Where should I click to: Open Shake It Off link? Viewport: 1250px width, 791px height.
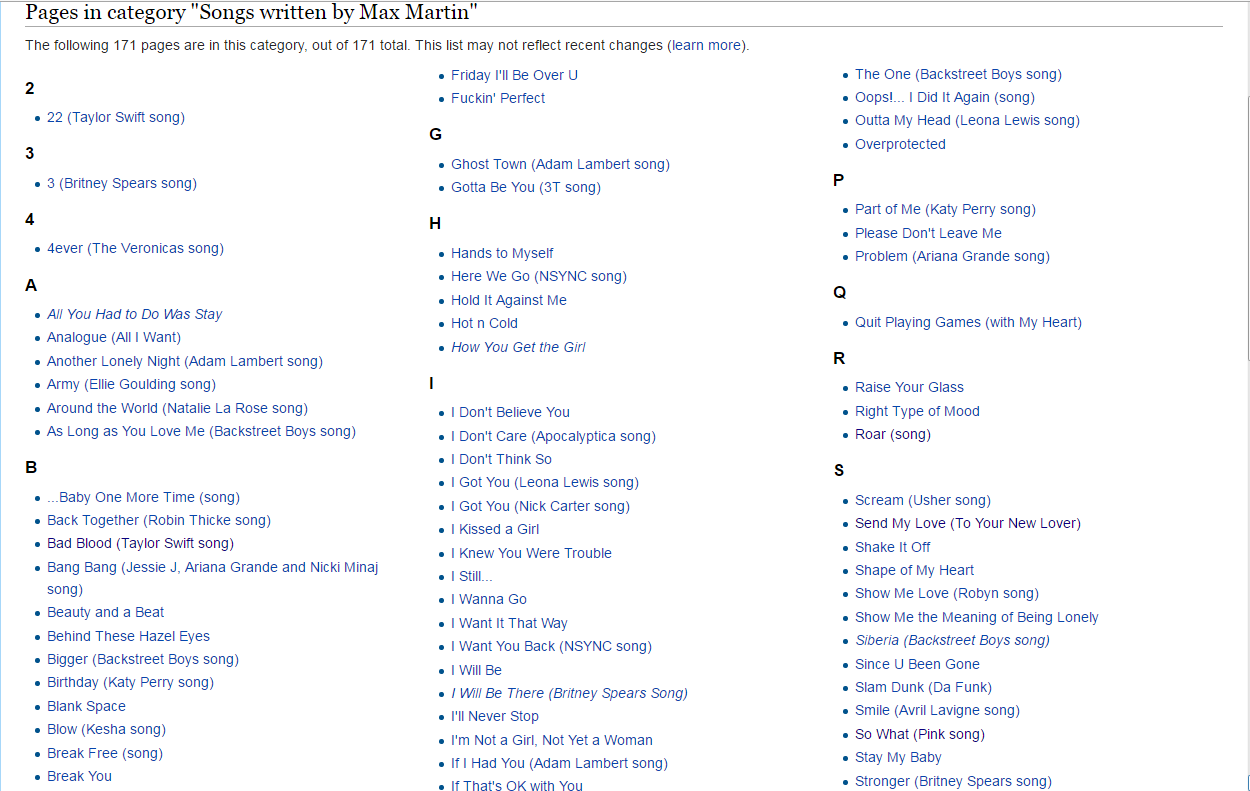click(892, 547)
